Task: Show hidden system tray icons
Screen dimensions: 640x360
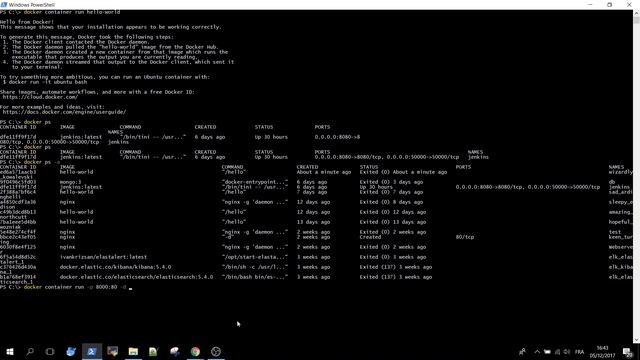Action: [537, 351]
